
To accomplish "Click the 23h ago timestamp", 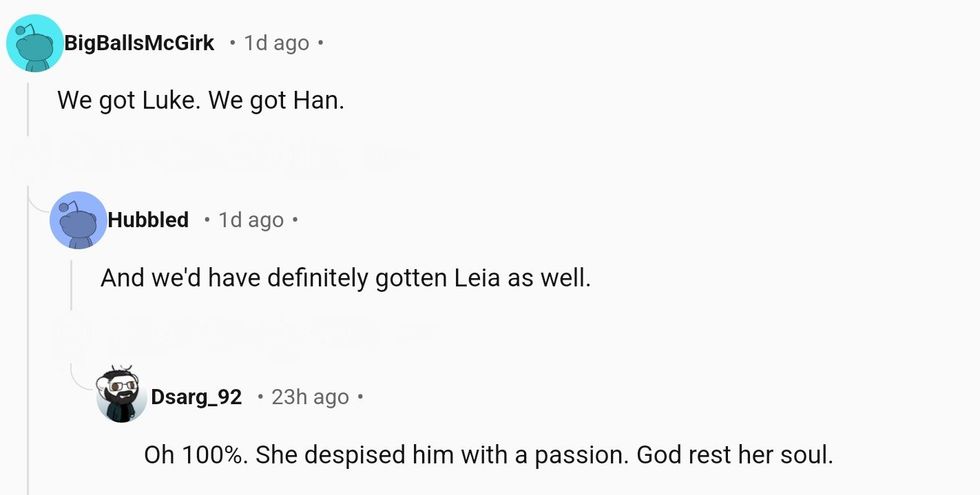I will 310,397.
